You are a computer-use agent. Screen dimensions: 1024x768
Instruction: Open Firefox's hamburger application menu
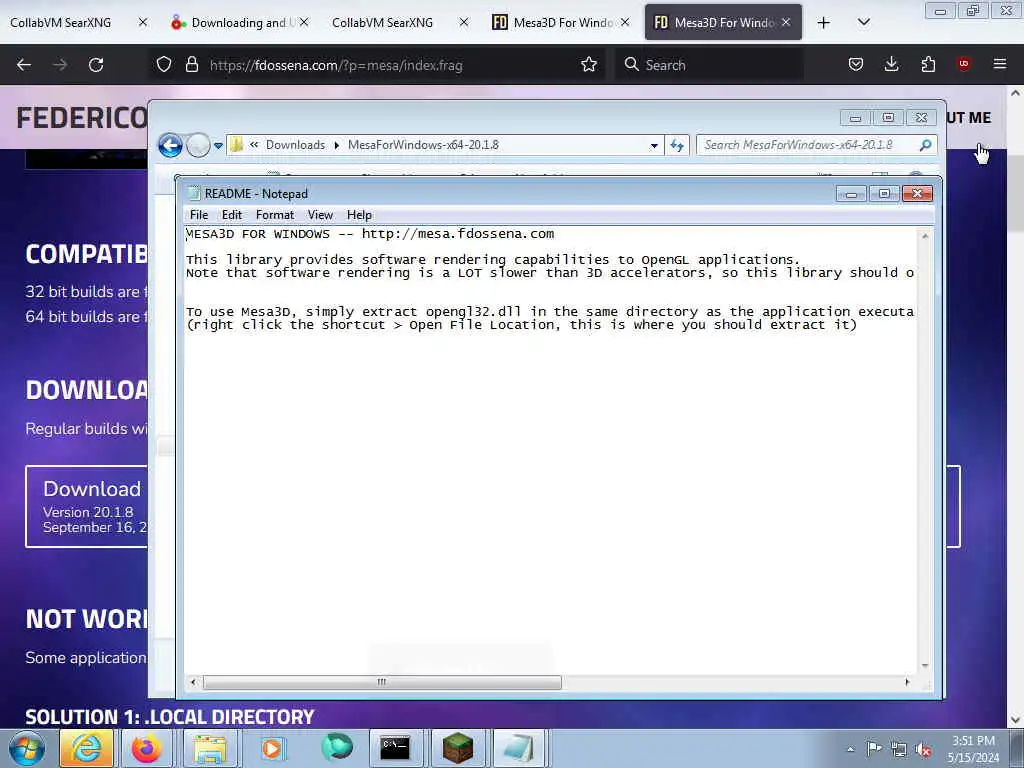[1000, 64]
